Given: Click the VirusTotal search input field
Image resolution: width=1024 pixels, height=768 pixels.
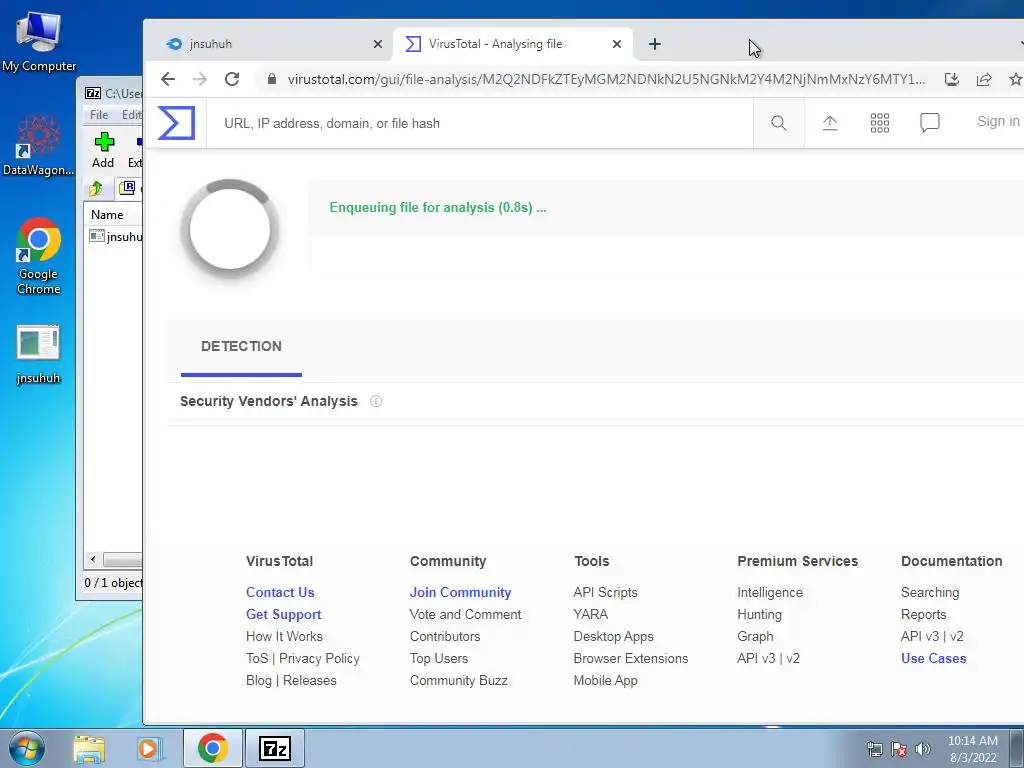Looking at the screenshot, I should click(480, 123).
